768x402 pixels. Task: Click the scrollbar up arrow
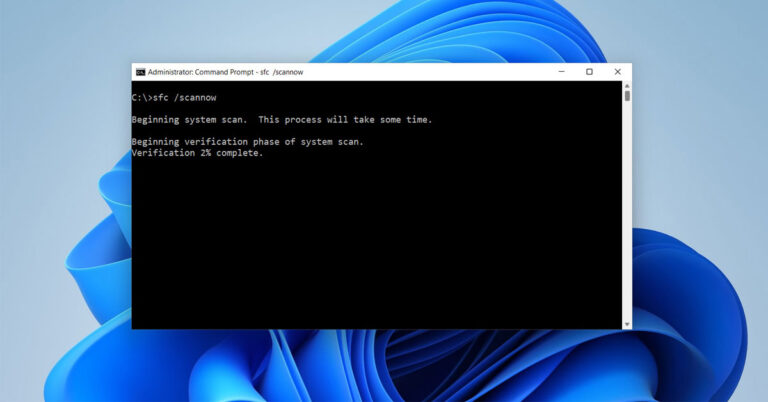(x=627, y=86)
